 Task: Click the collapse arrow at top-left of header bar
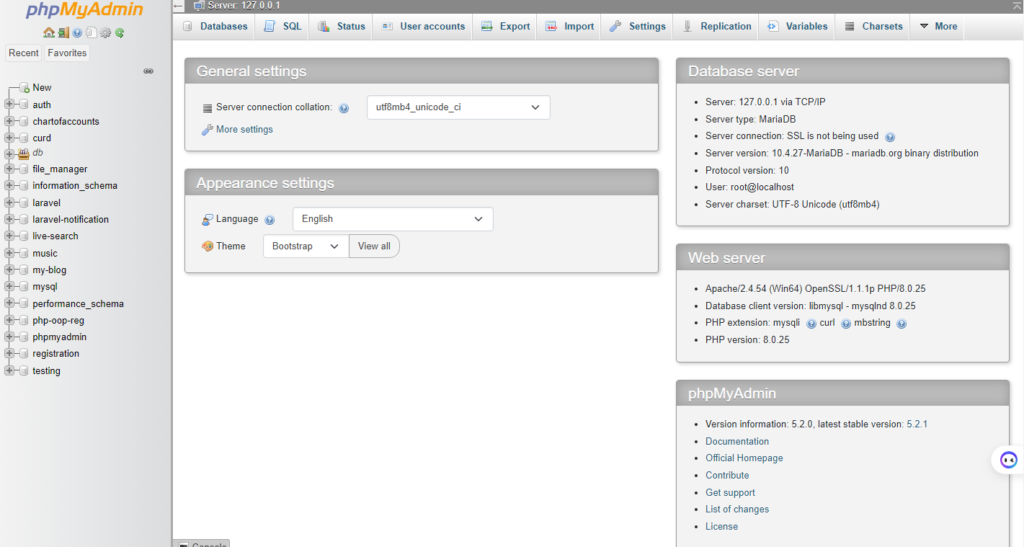[178, 6]
